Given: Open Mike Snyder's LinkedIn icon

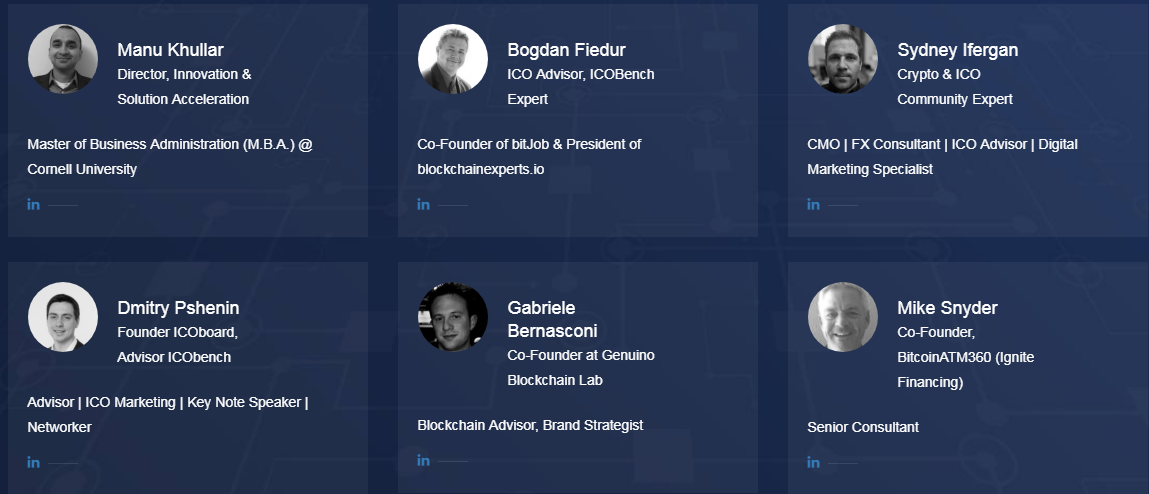Looking at the screenshot, I should 813,462.
